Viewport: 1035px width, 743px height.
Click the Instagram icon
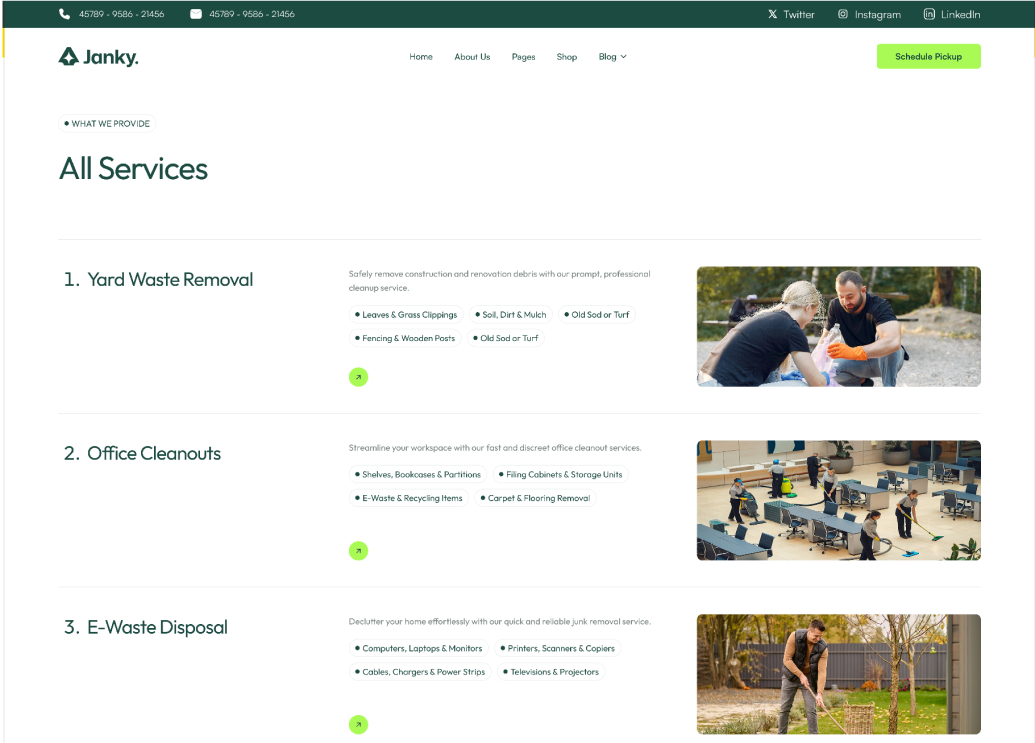pos(843,14)
